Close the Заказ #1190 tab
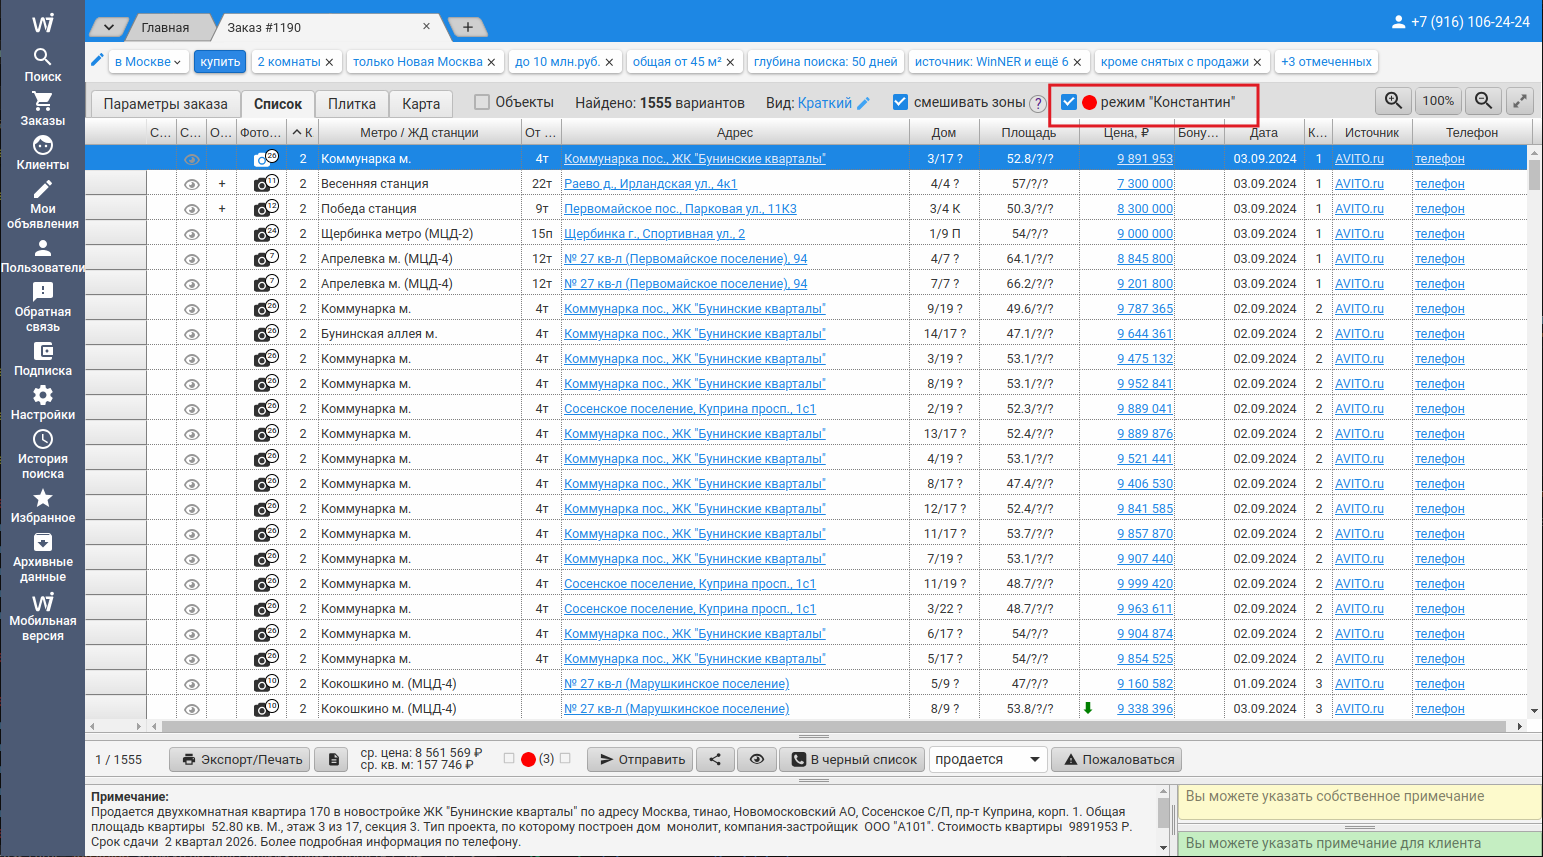The image size is (1543, 857). [x=427, y=26]
